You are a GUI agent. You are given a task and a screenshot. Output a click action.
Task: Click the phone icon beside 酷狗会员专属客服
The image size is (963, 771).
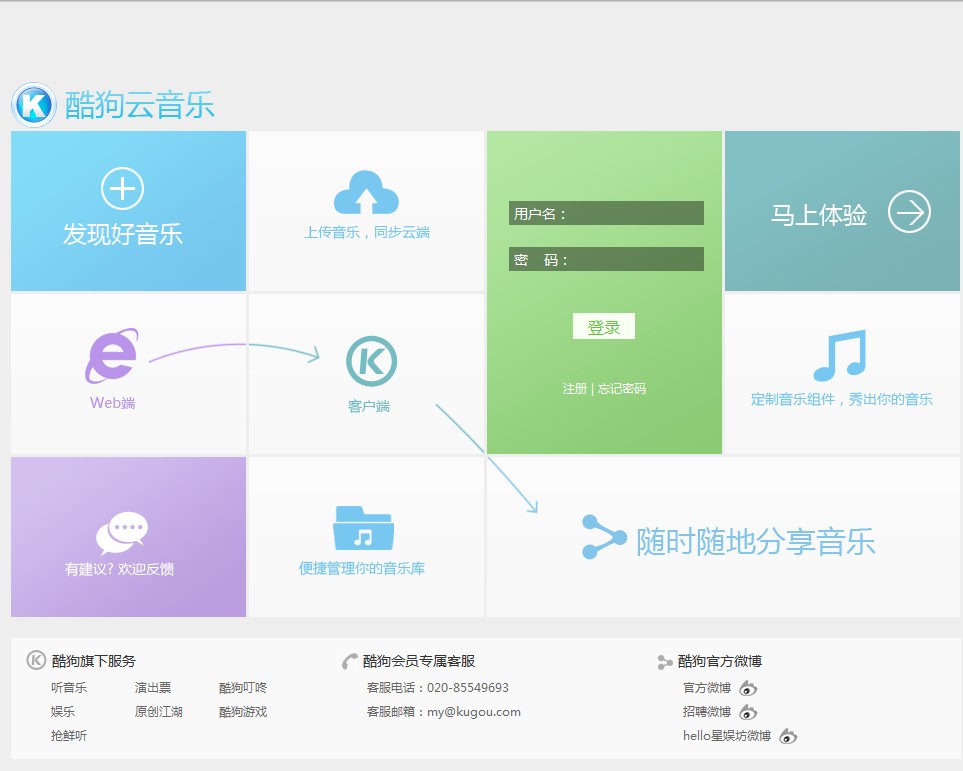pos(349,661)
